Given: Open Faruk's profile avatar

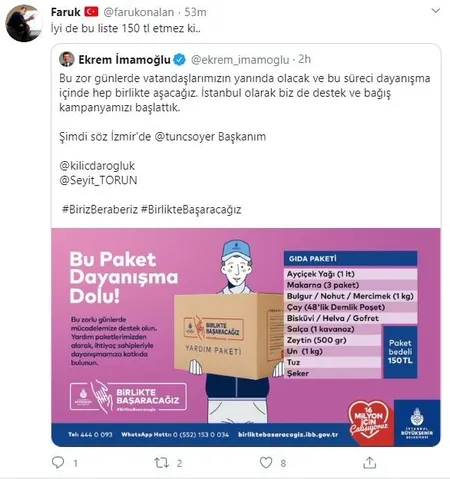Looking at the screenshot, I should [x=24, y=23].
